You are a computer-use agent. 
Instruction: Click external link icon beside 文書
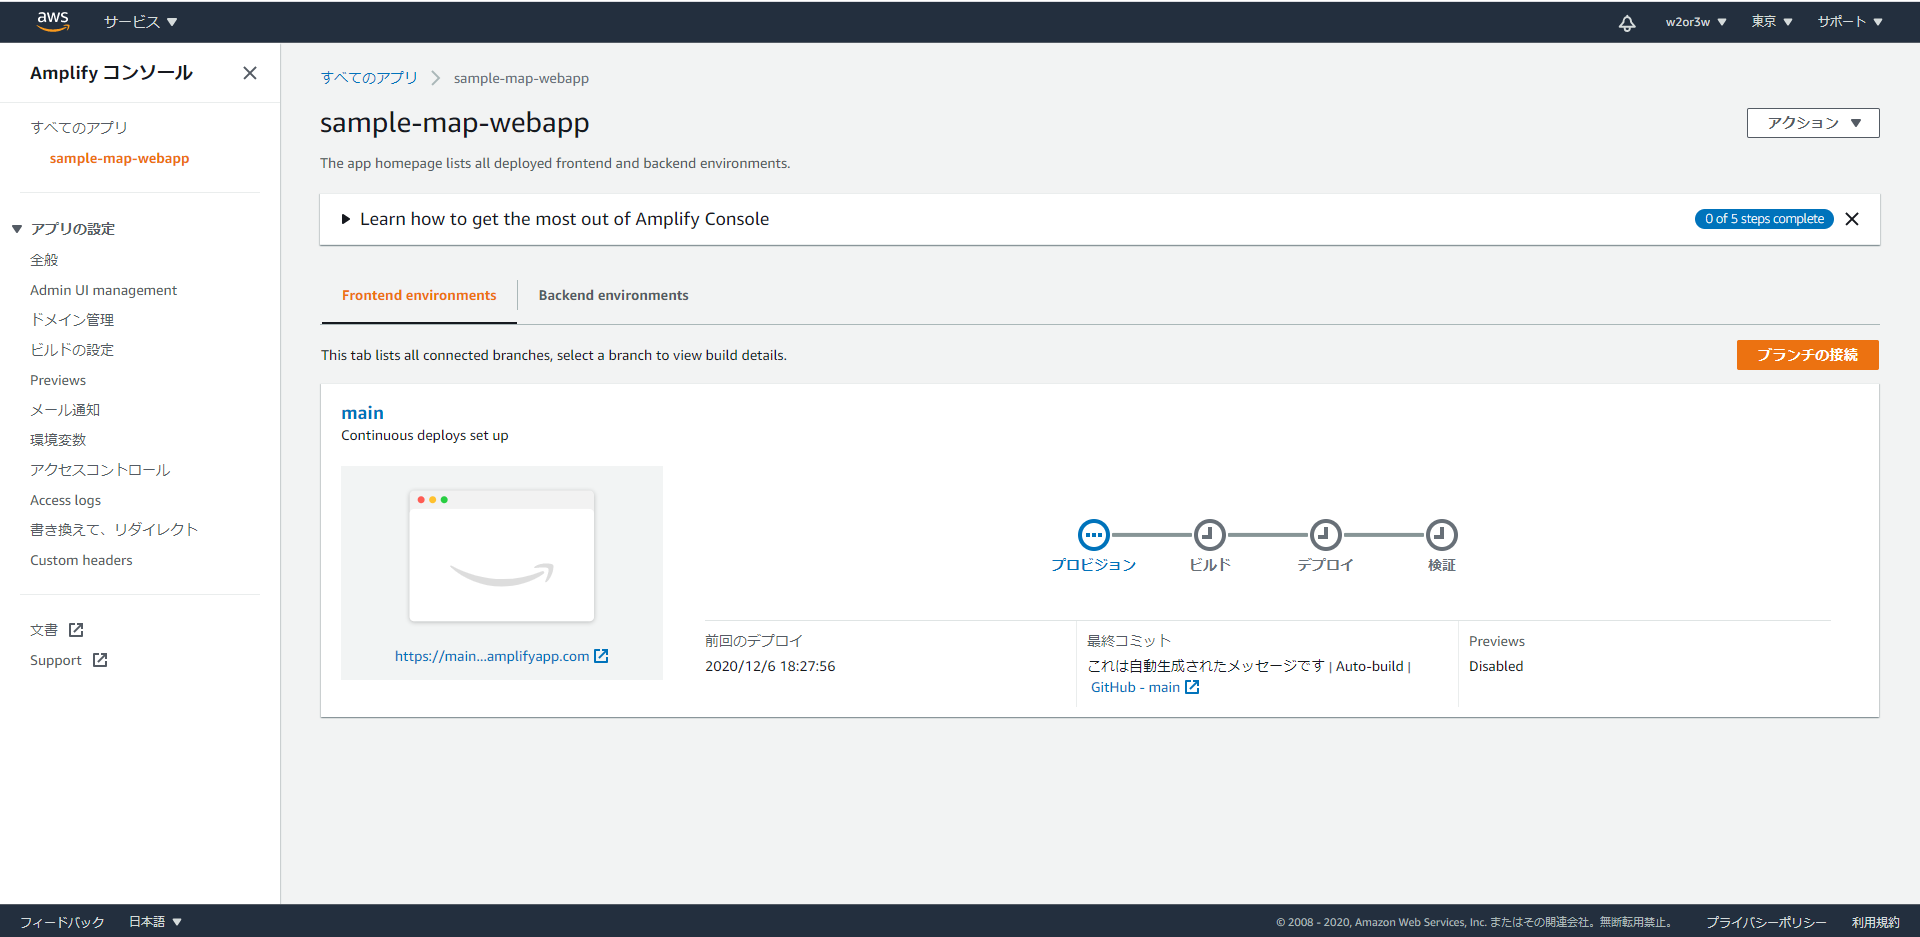[x=76, y=630]
